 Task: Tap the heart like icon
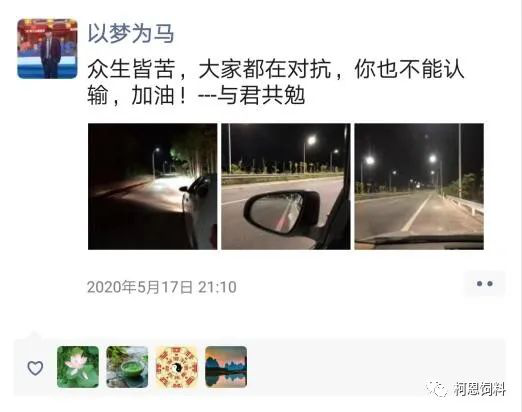35,368
